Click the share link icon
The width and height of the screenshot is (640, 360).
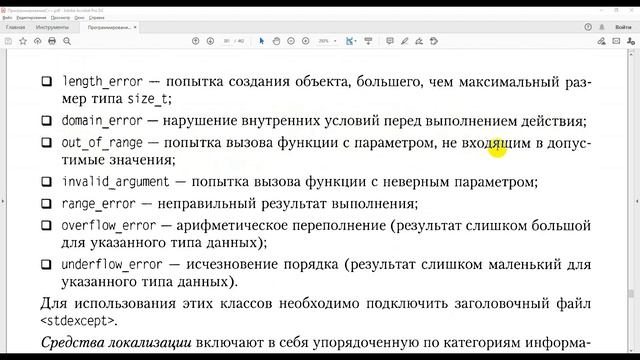tap(601, 41)
